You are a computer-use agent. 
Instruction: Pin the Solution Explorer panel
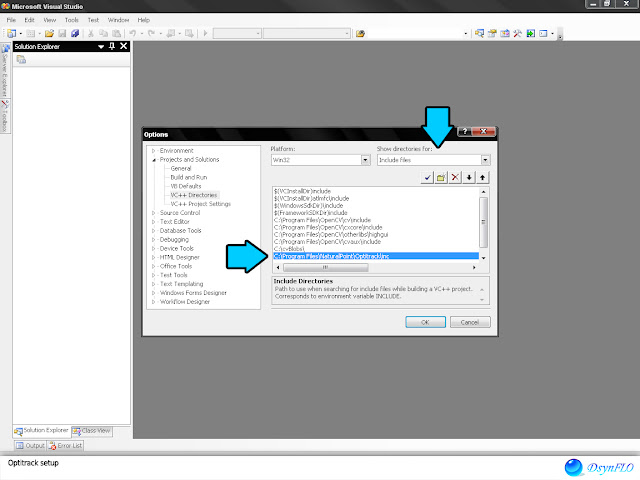pyautogui.click(x=112, y=47)
